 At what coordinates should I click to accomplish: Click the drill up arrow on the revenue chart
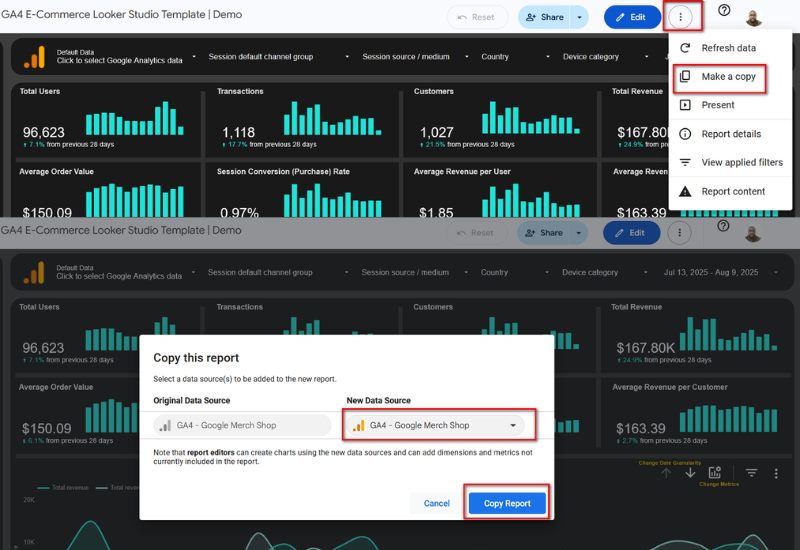pyautogui.click(x=666, y=473)
